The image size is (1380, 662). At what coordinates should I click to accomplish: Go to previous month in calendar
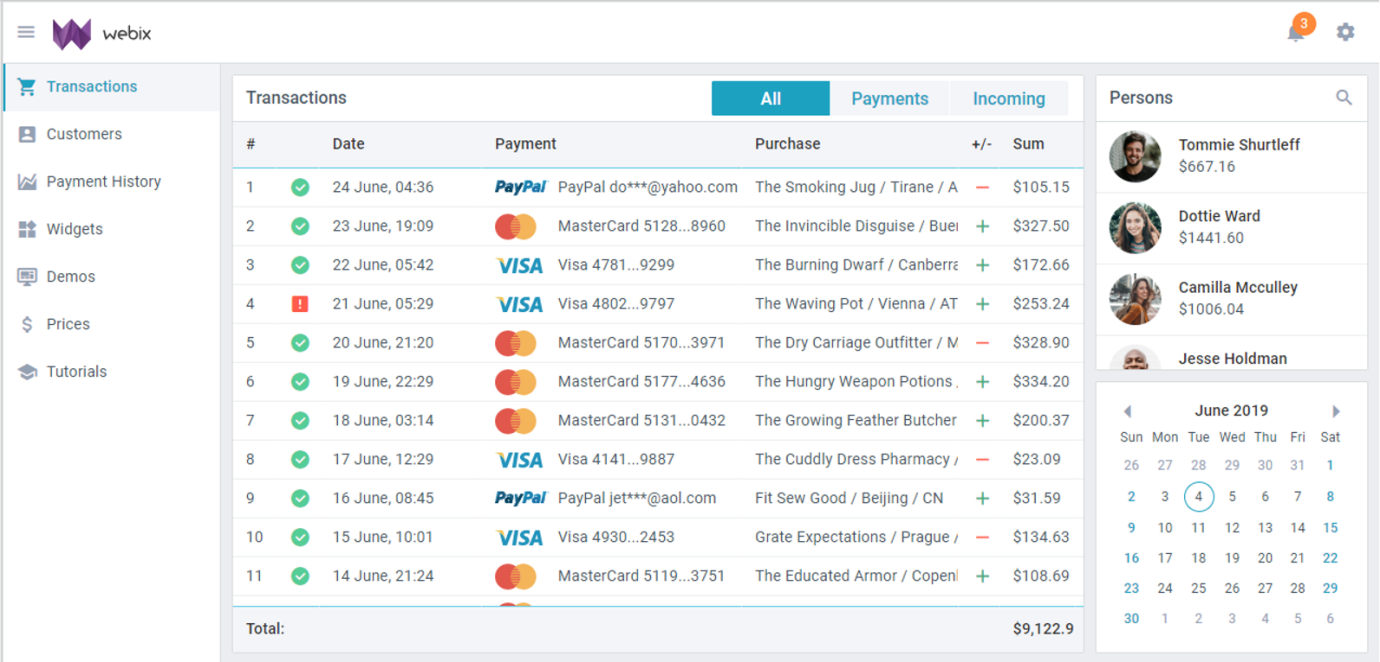pyautogui.click(x=1127, y=411)
